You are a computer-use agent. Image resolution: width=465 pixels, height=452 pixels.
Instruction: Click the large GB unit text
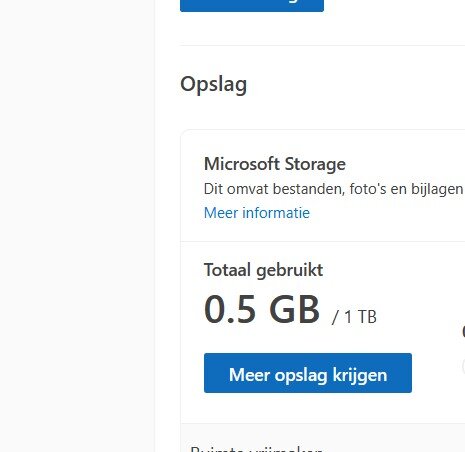[x=294, y=309]
